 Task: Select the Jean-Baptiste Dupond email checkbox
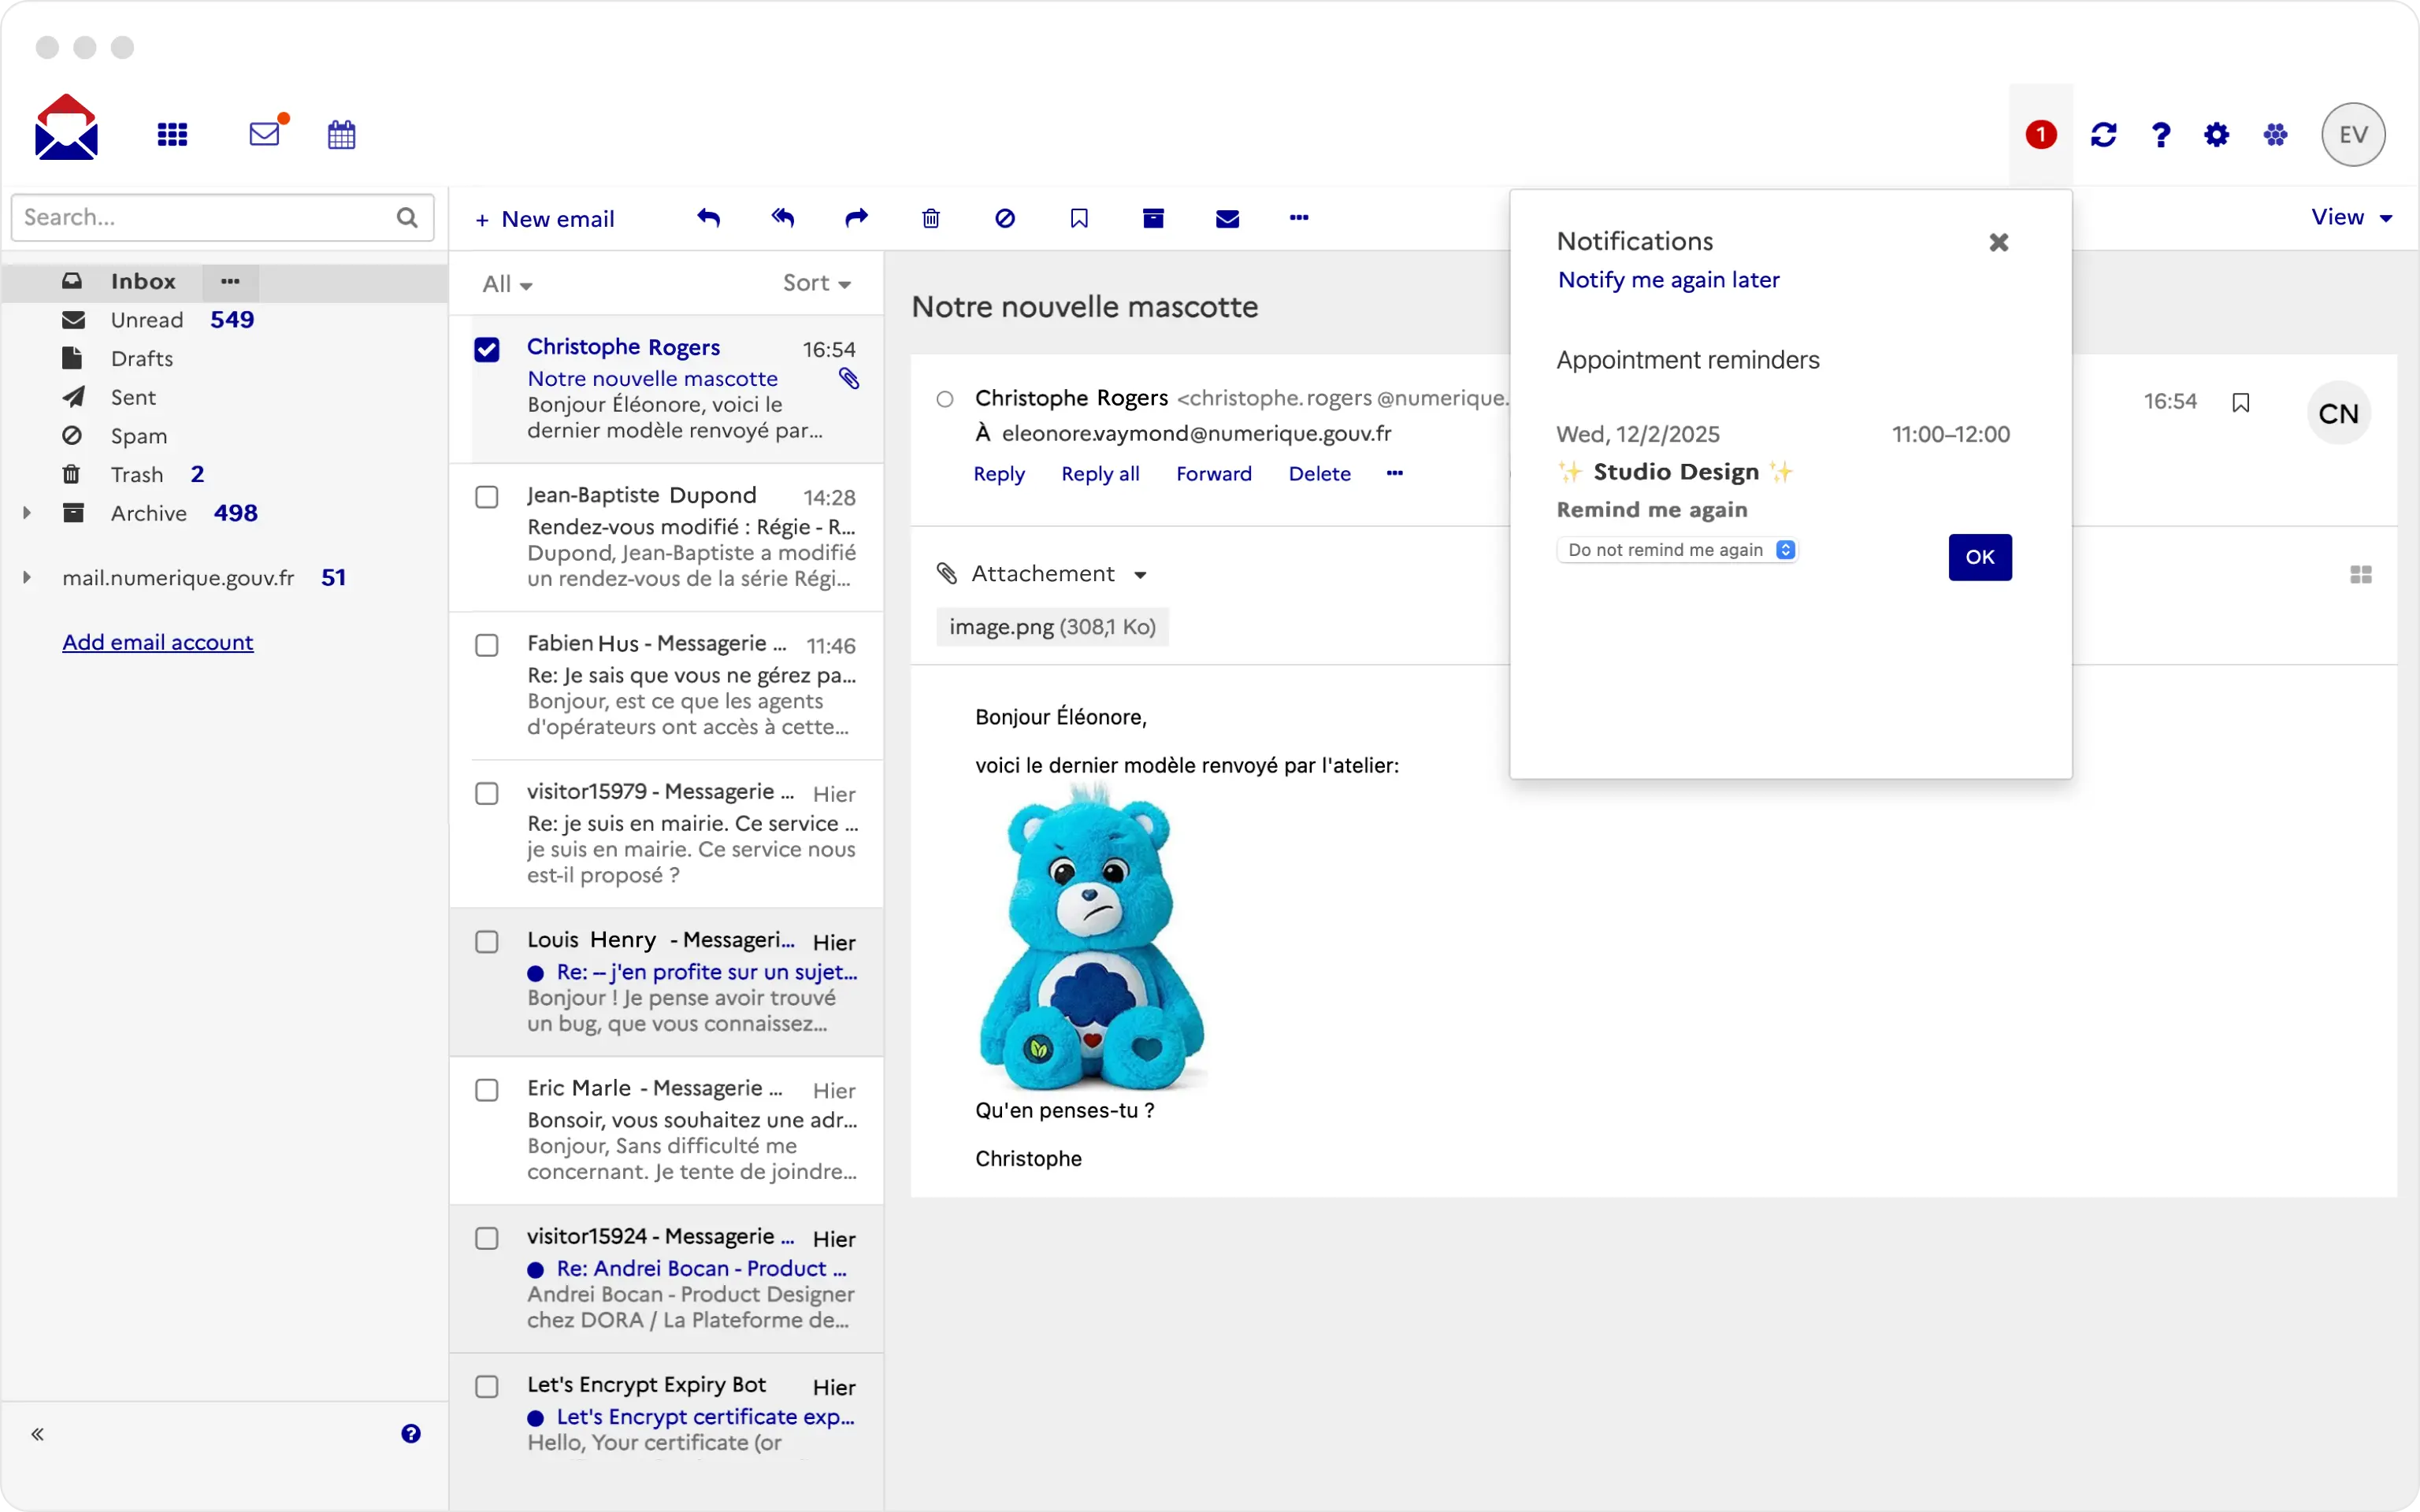click(487, 497)
